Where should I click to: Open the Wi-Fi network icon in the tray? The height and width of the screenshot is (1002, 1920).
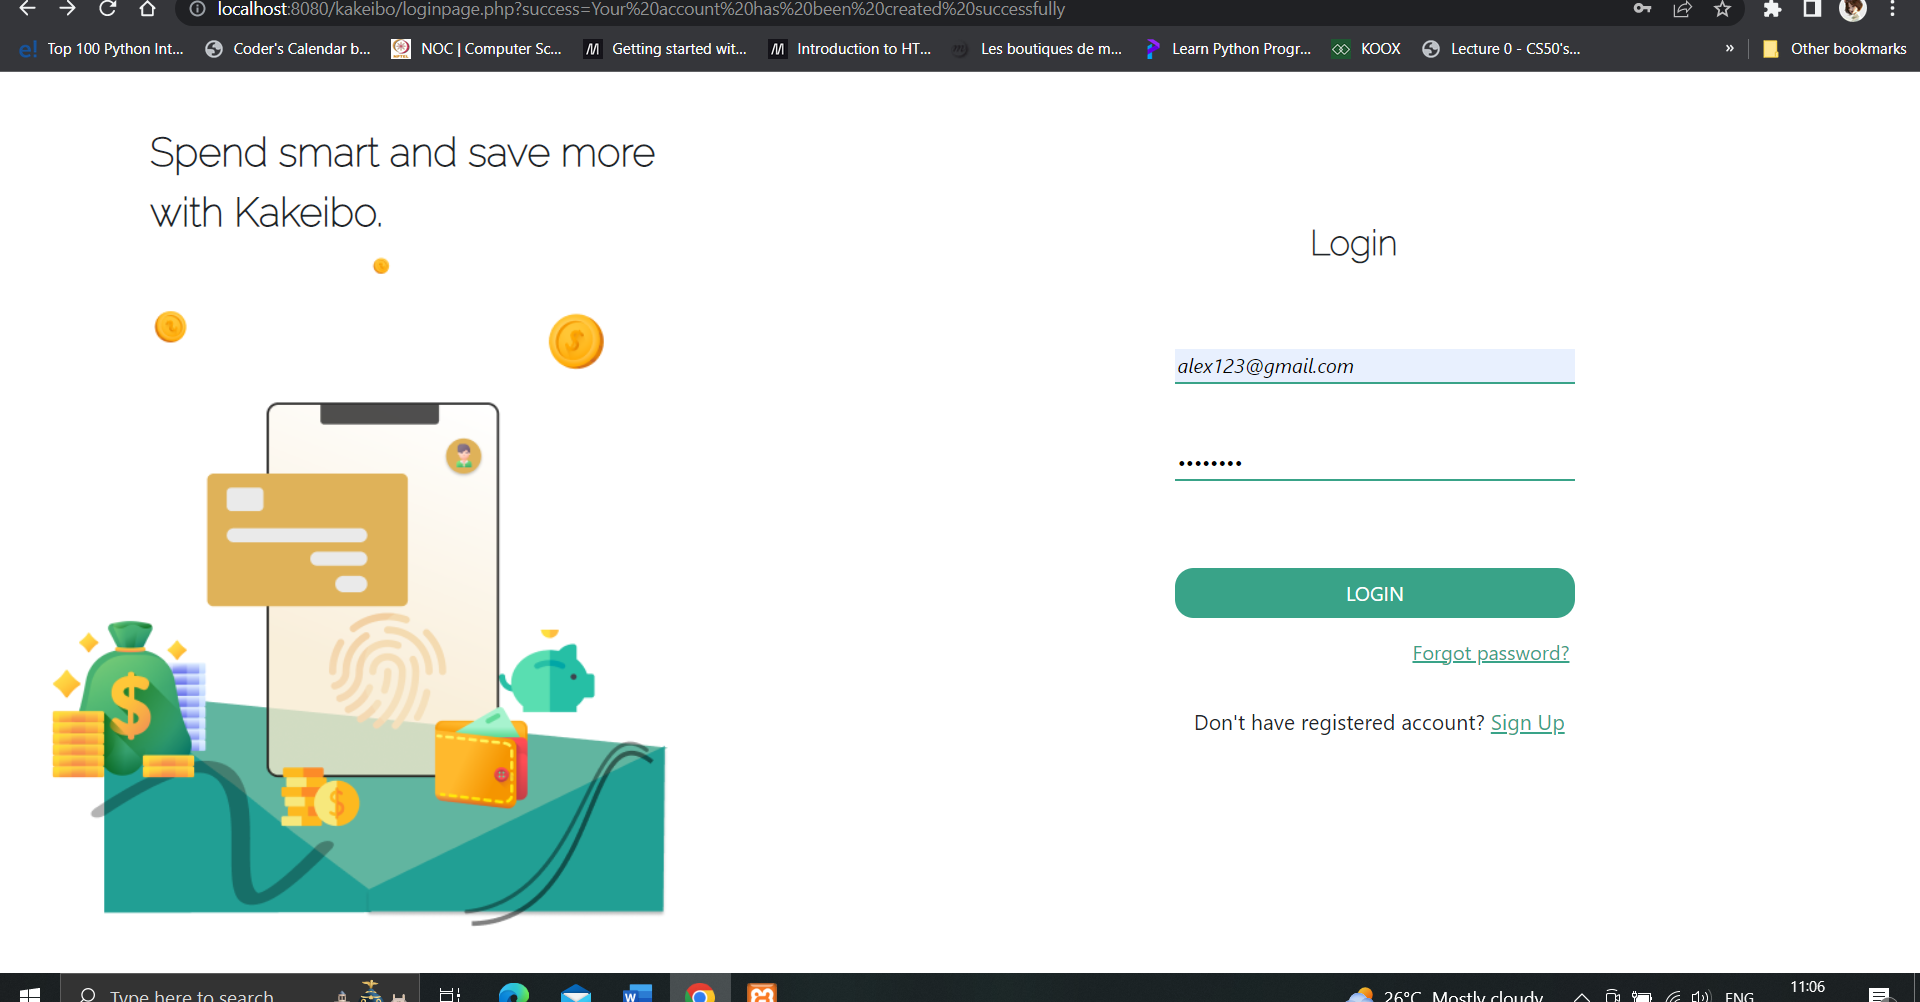(x=1673, y=994)
